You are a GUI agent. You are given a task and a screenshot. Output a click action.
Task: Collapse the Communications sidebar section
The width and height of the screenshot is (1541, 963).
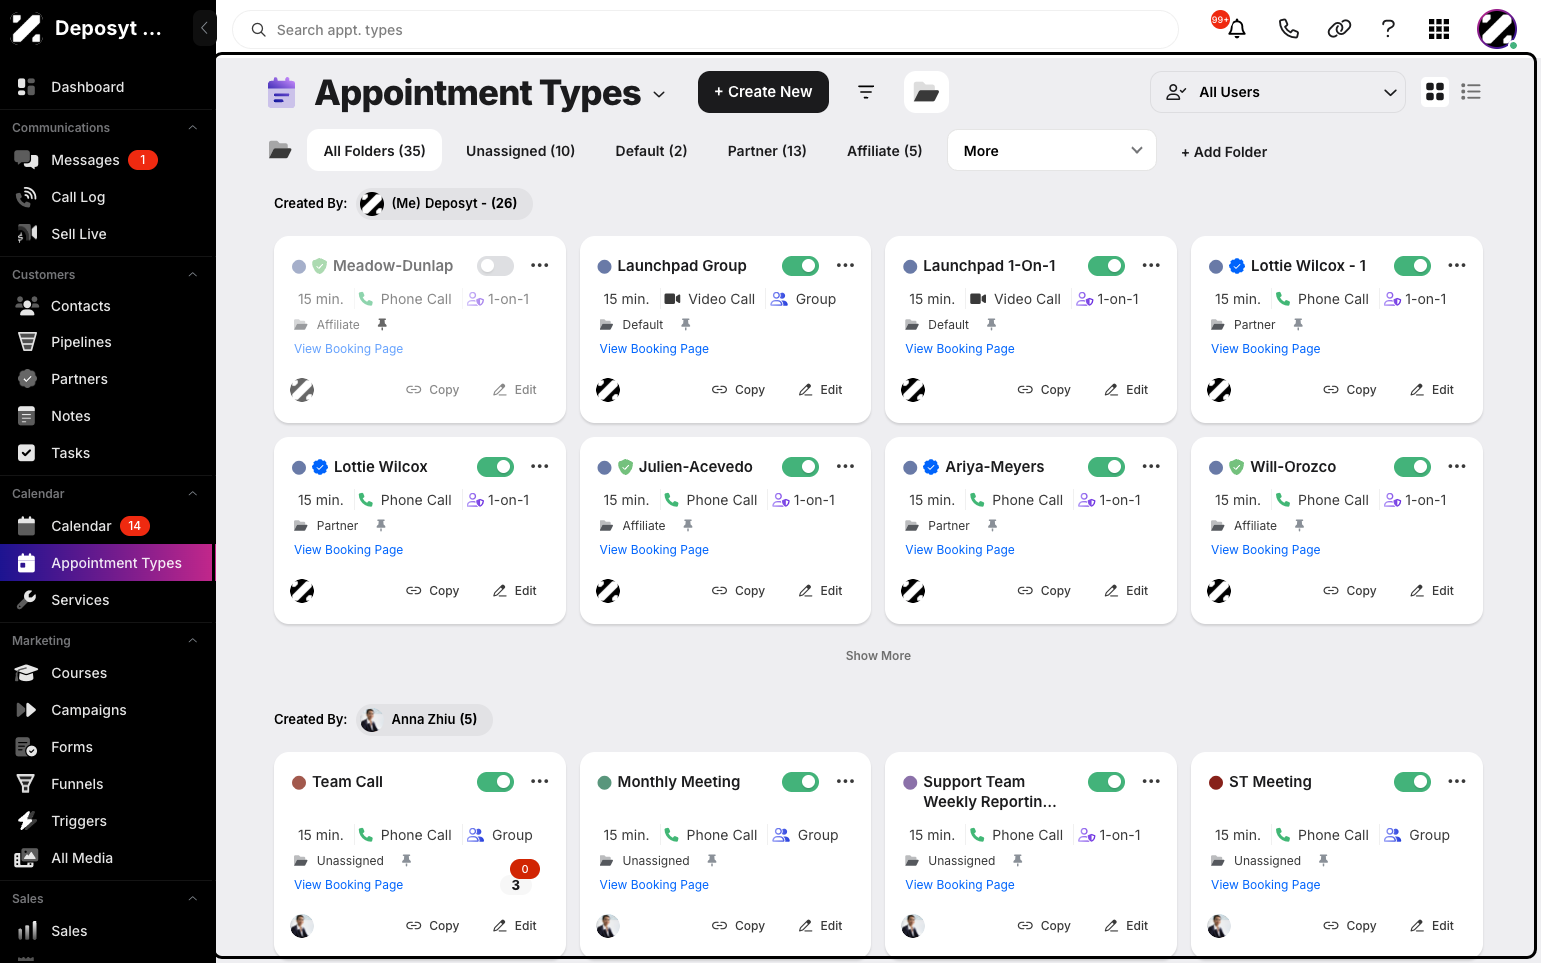[193, 128]
